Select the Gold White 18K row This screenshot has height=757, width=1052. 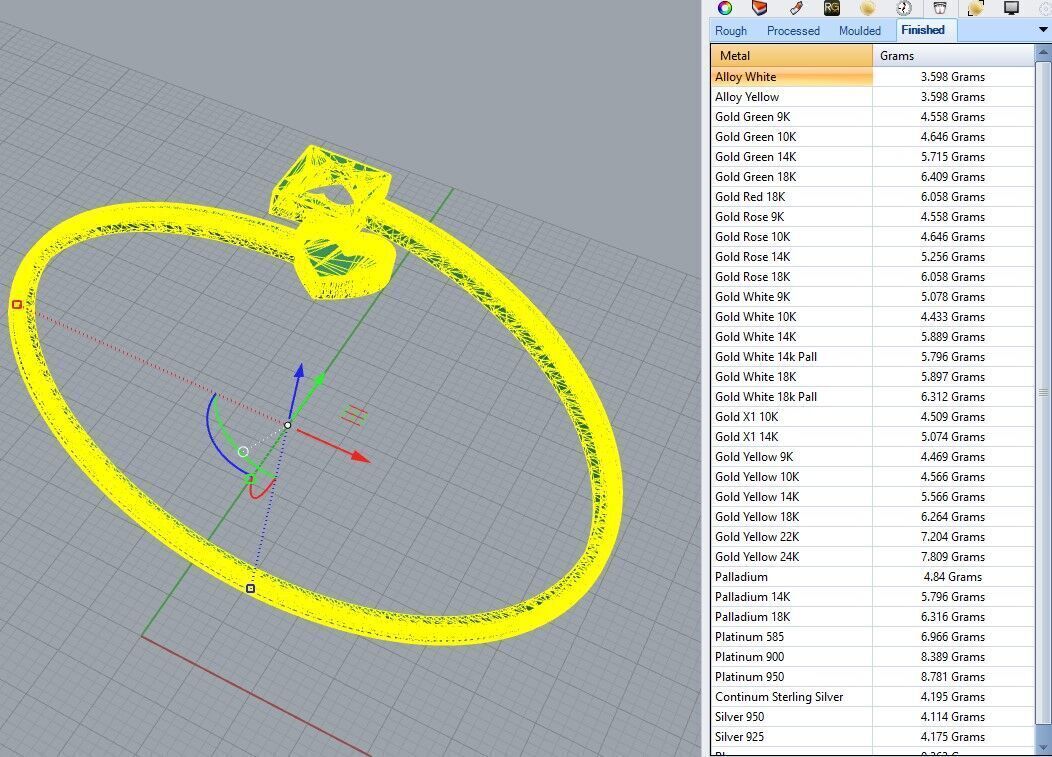click(873, 376)
